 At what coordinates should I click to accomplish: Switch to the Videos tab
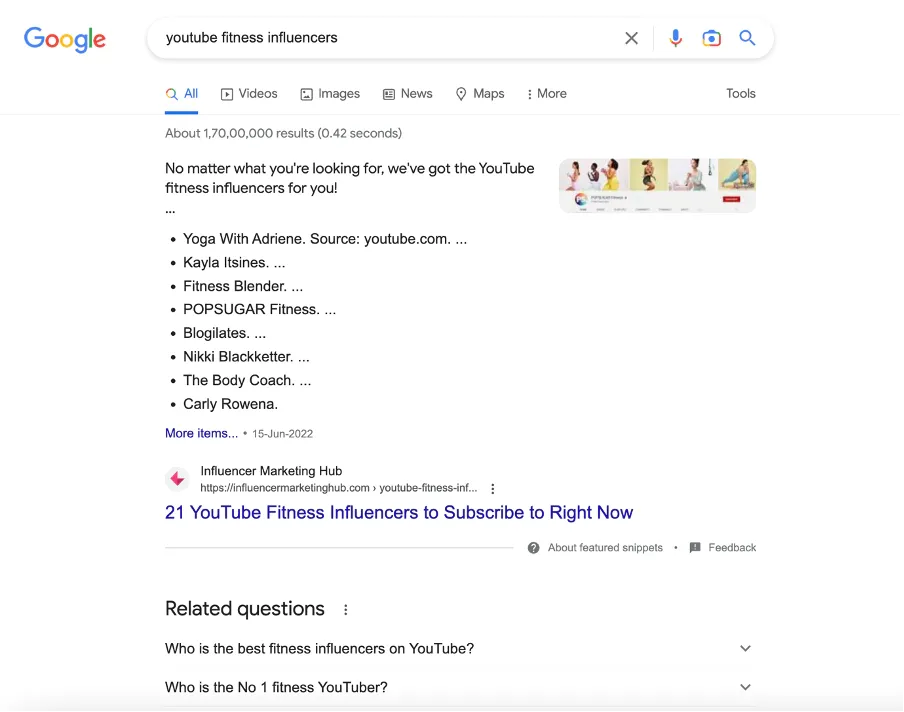click(249, 94)
